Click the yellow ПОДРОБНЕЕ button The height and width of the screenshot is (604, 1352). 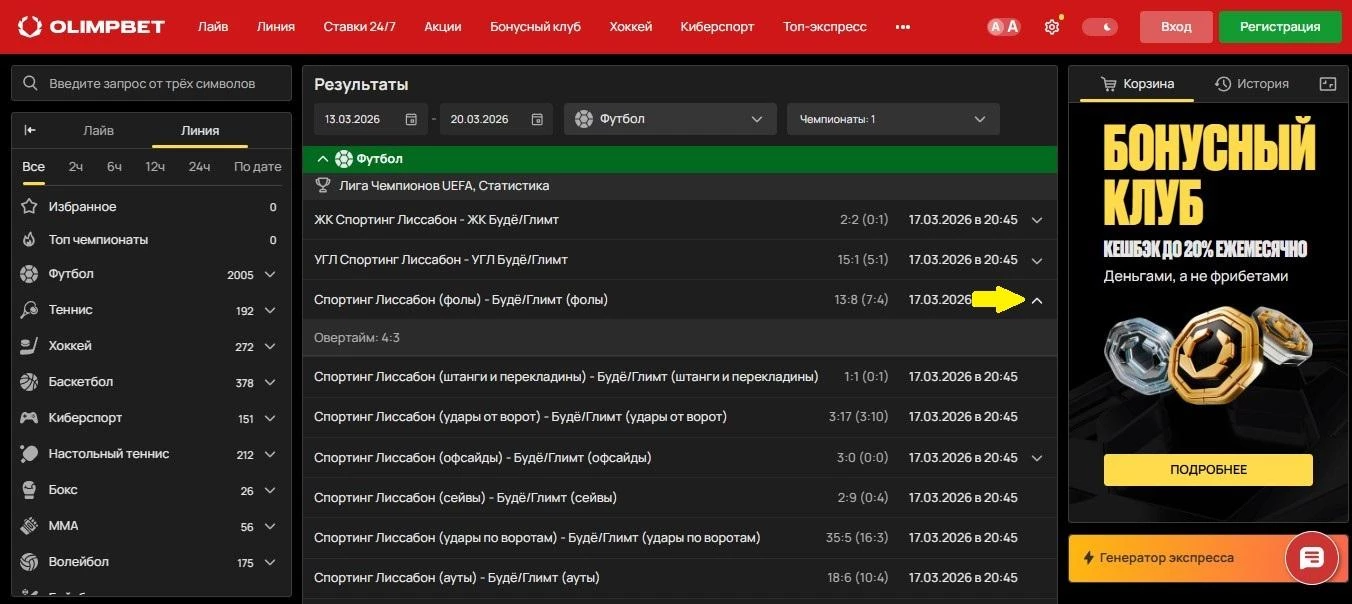click(1206, 469)
